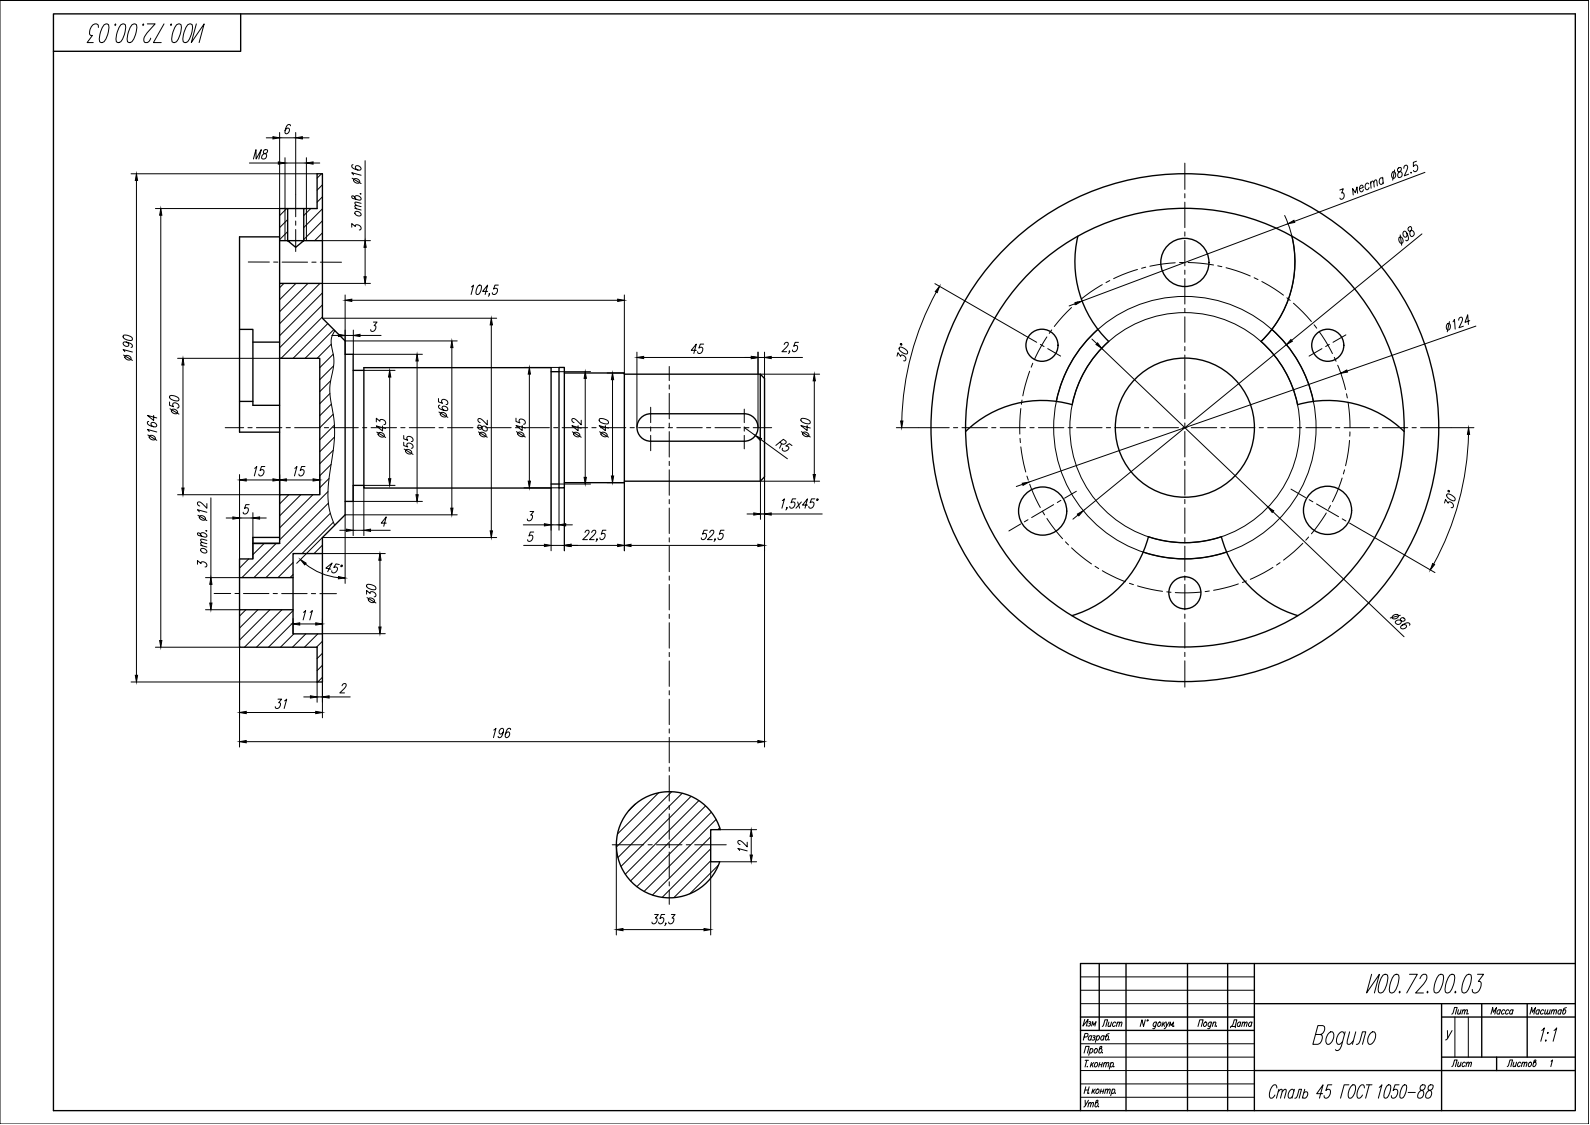Click the M8 thread callout
The image size is (1590, 1125).
[260, 155]
